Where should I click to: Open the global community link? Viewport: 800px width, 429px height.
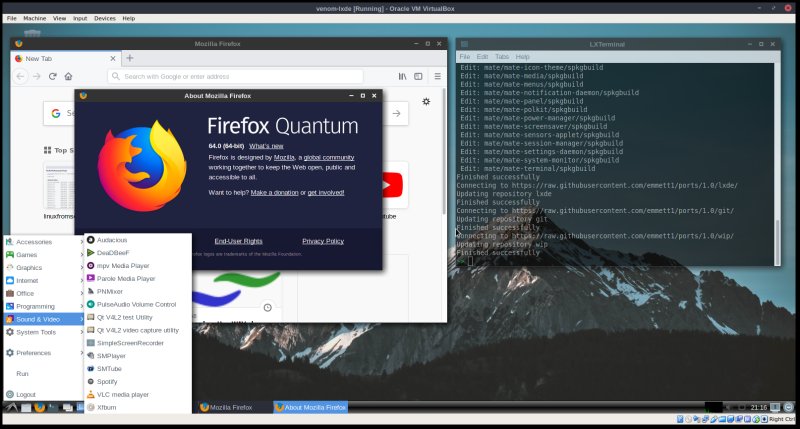click(x=329, y=158)
